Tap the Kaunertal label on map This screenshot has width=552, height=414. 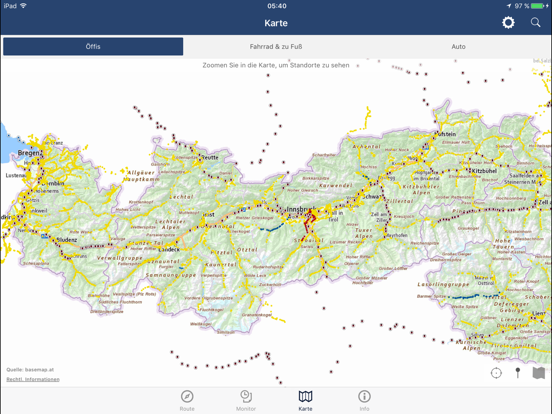(x=220, y=264)
